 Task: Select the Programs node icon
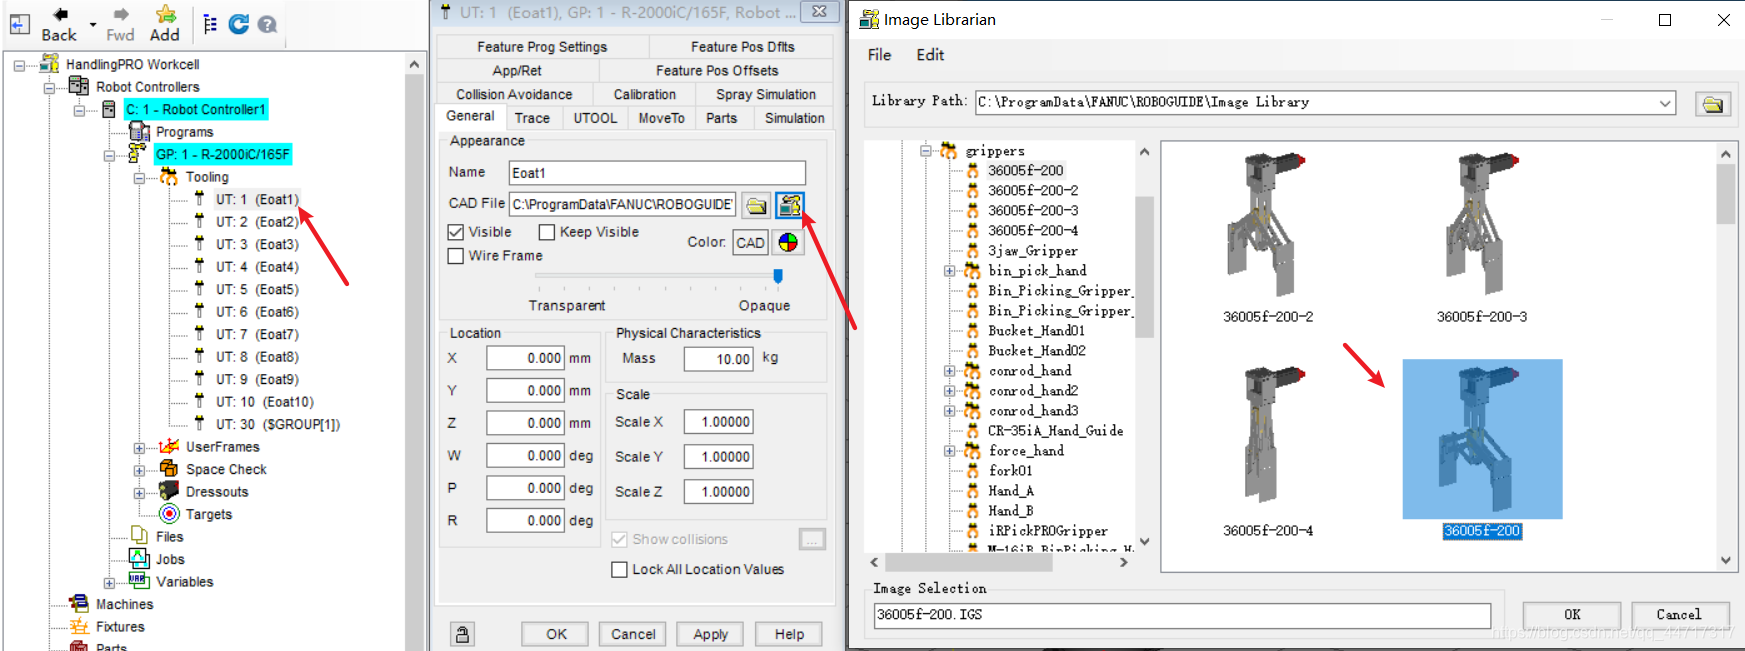pos(140,132)
